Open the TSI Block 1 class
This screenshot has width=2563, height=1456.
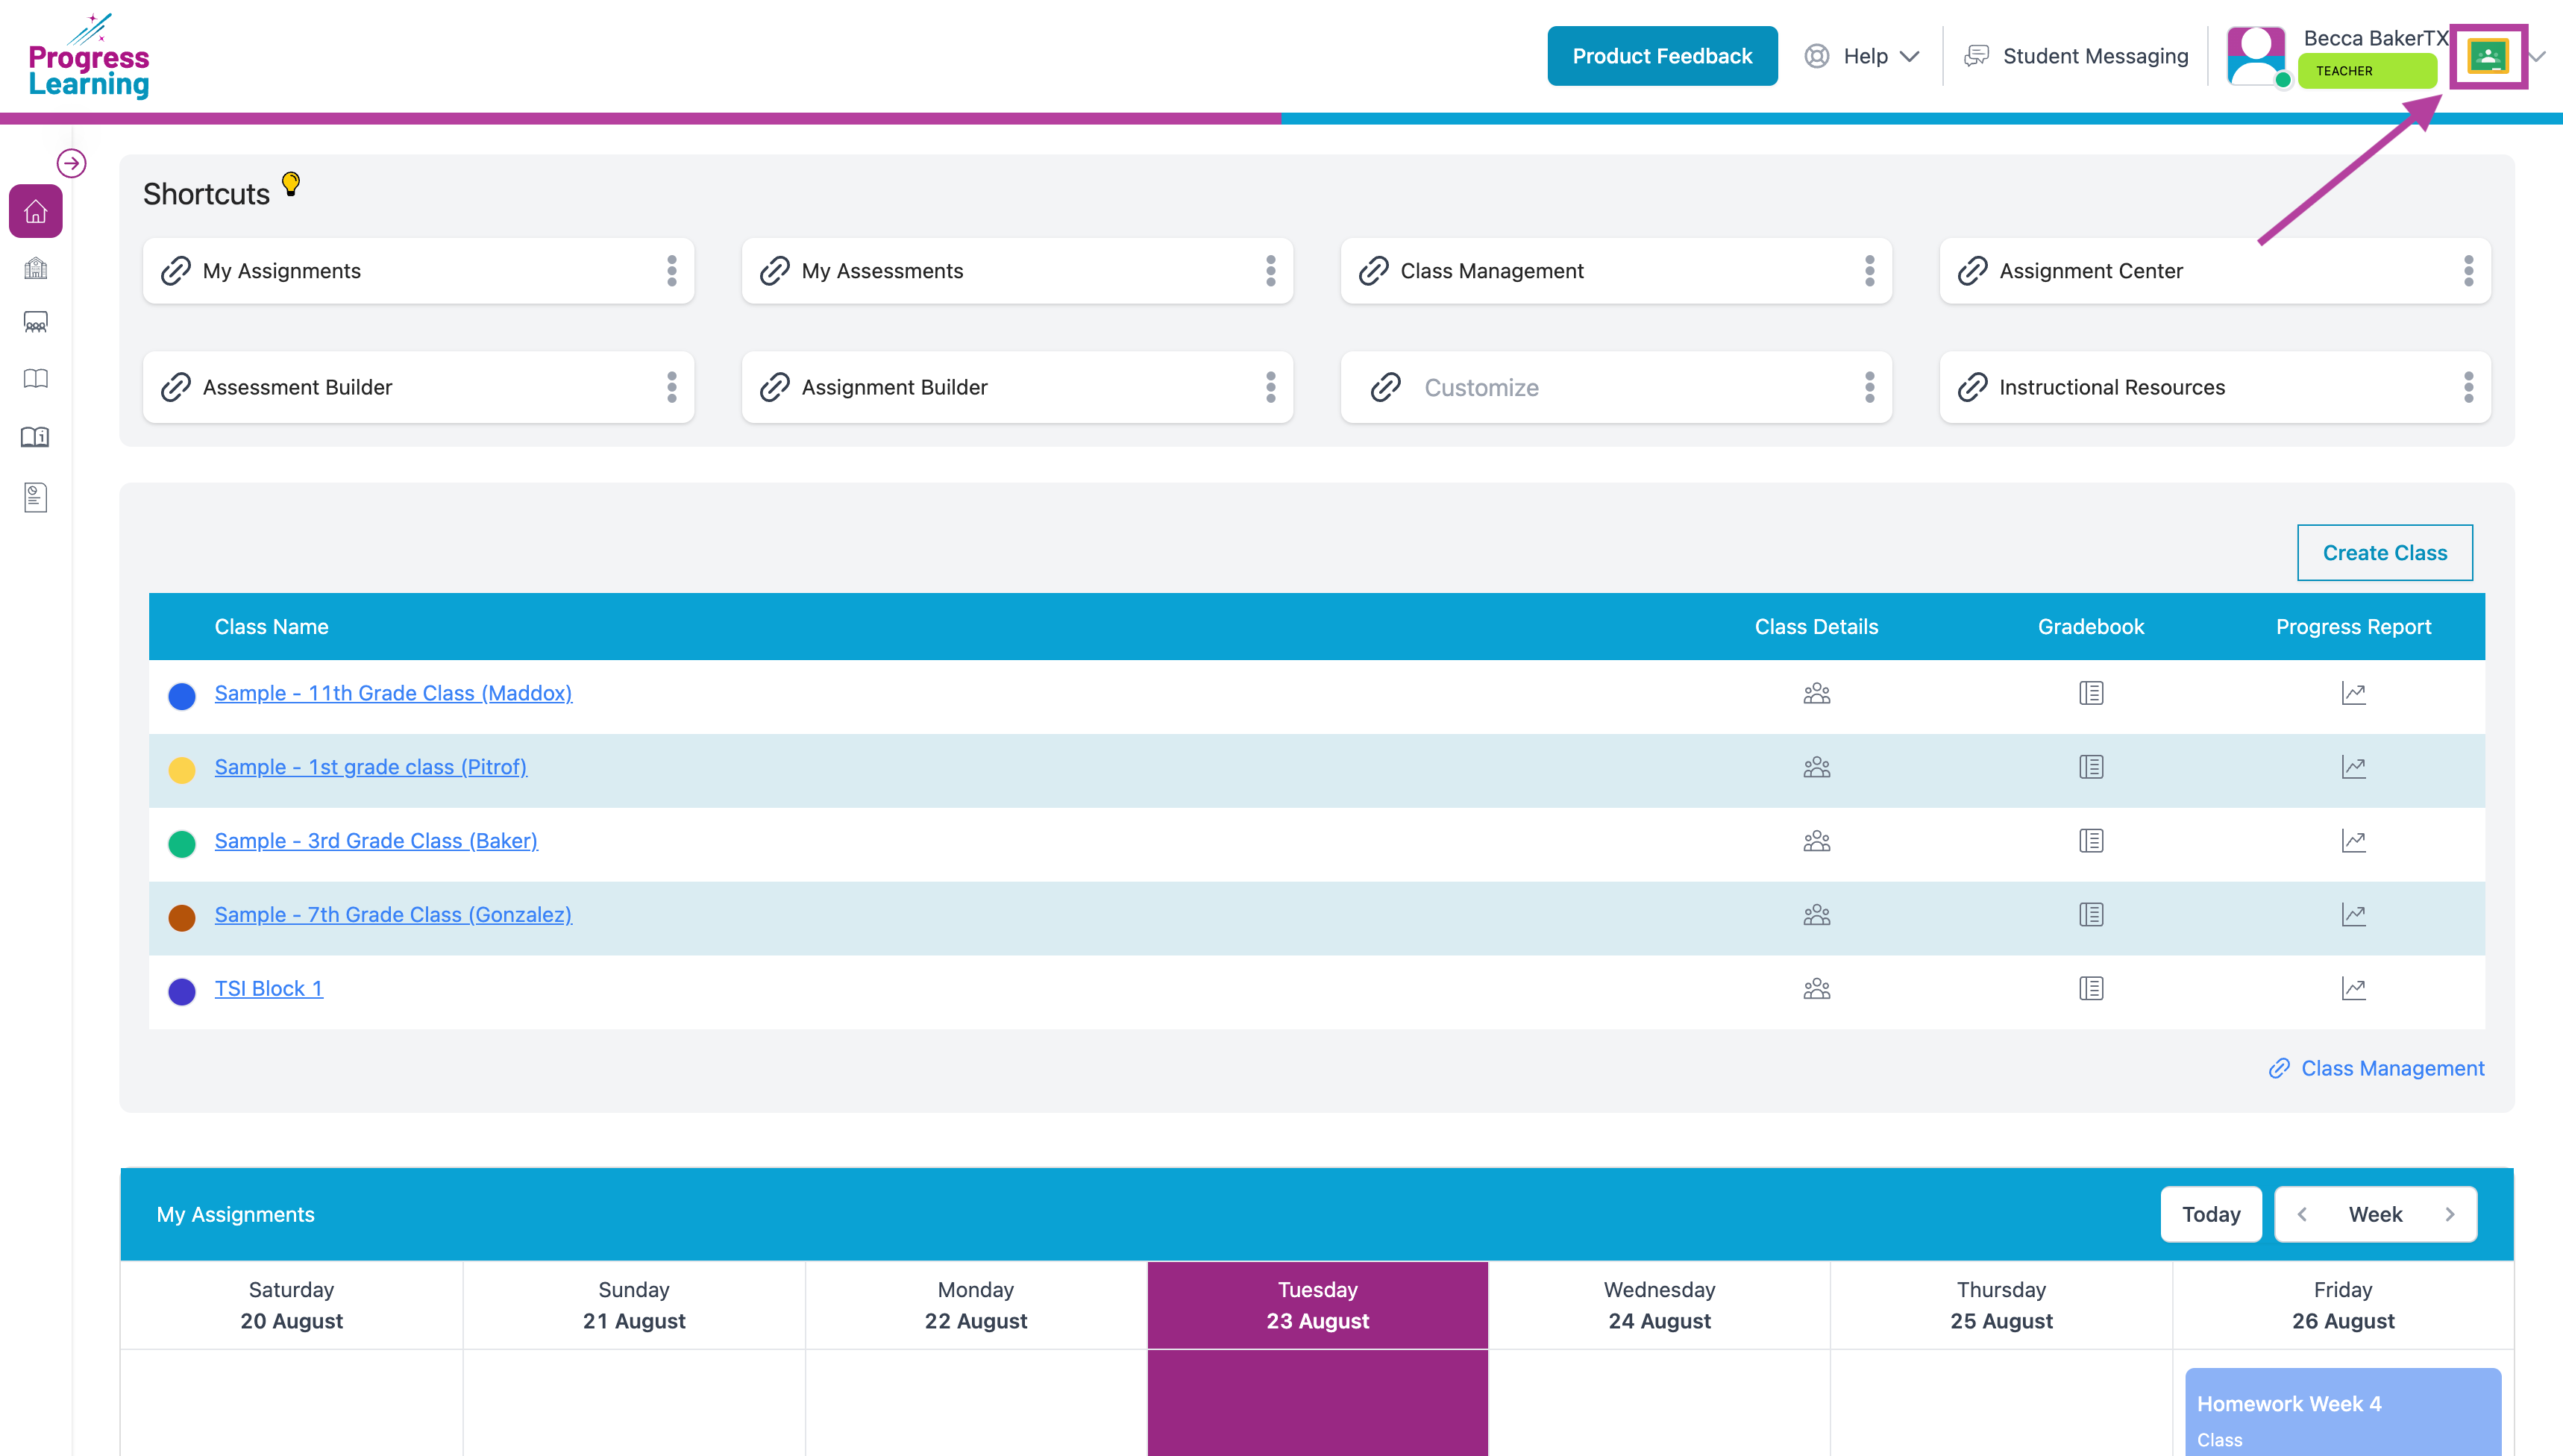[269, 989]
